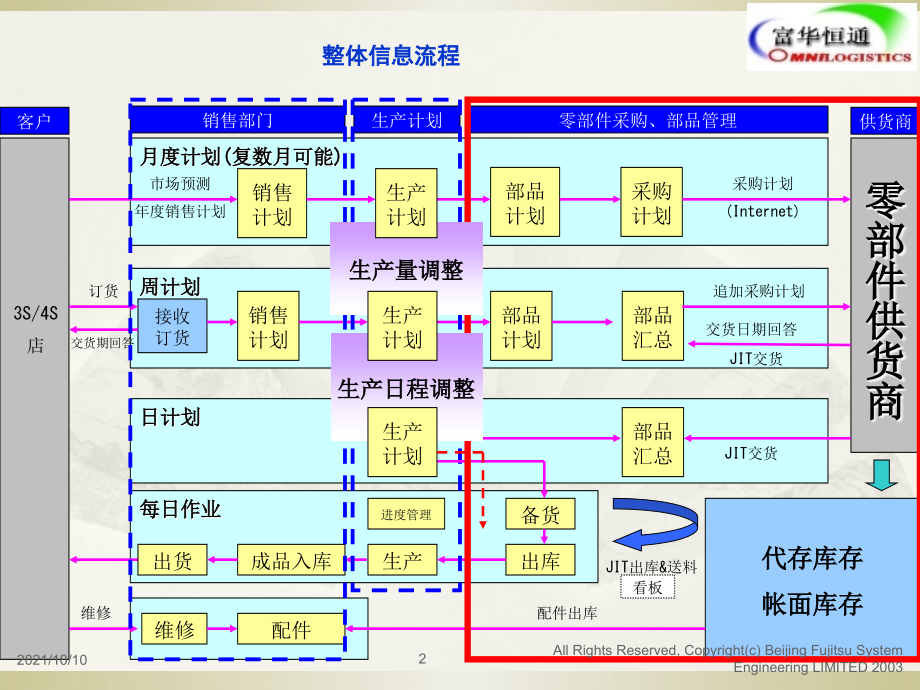
Task: Click the 生产计划 box in the weekly plan row
Action: [x=402, y=326]
